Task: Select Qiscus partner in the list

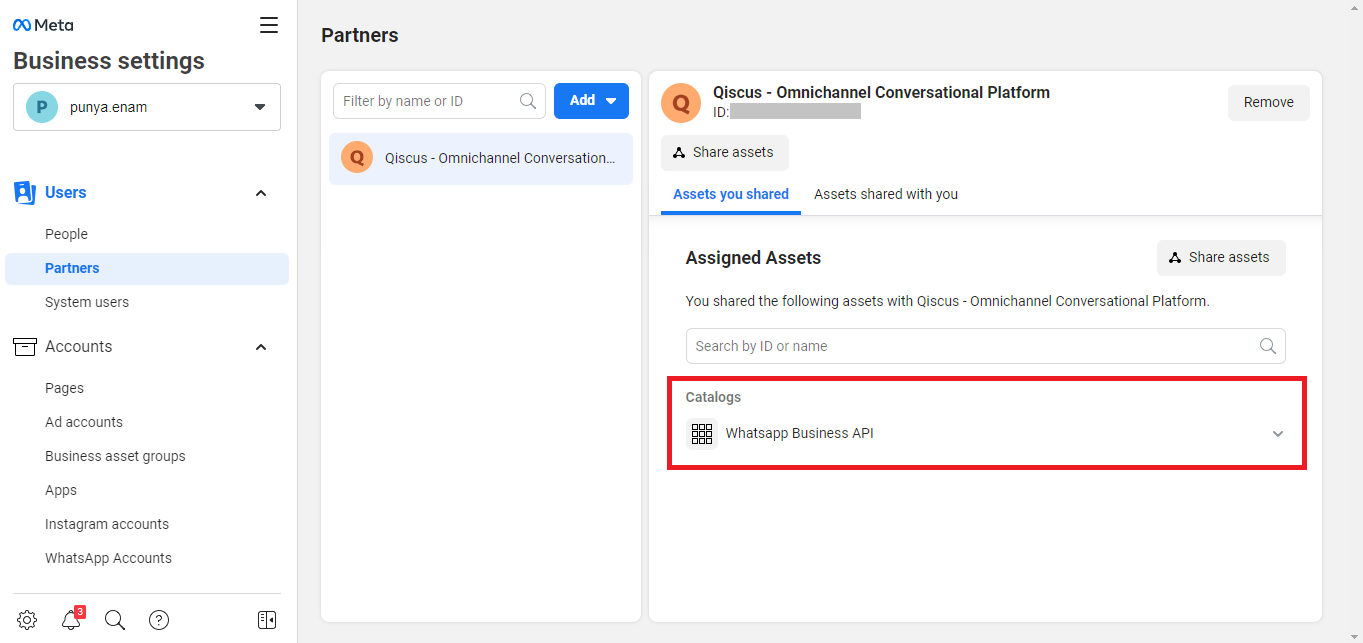Action: [x=481, y=158]
